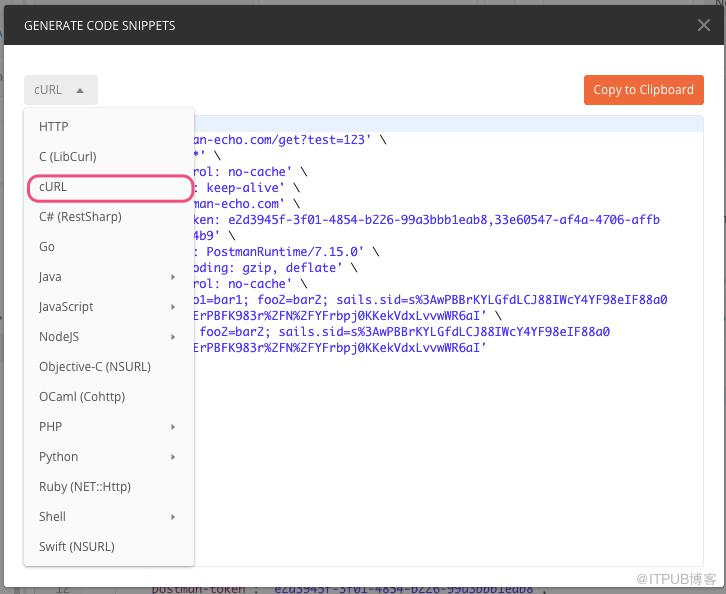Viewport: 726px width, 594px height.
Task: Select HTTP from the language list
Action: click(x=109, y=126)
